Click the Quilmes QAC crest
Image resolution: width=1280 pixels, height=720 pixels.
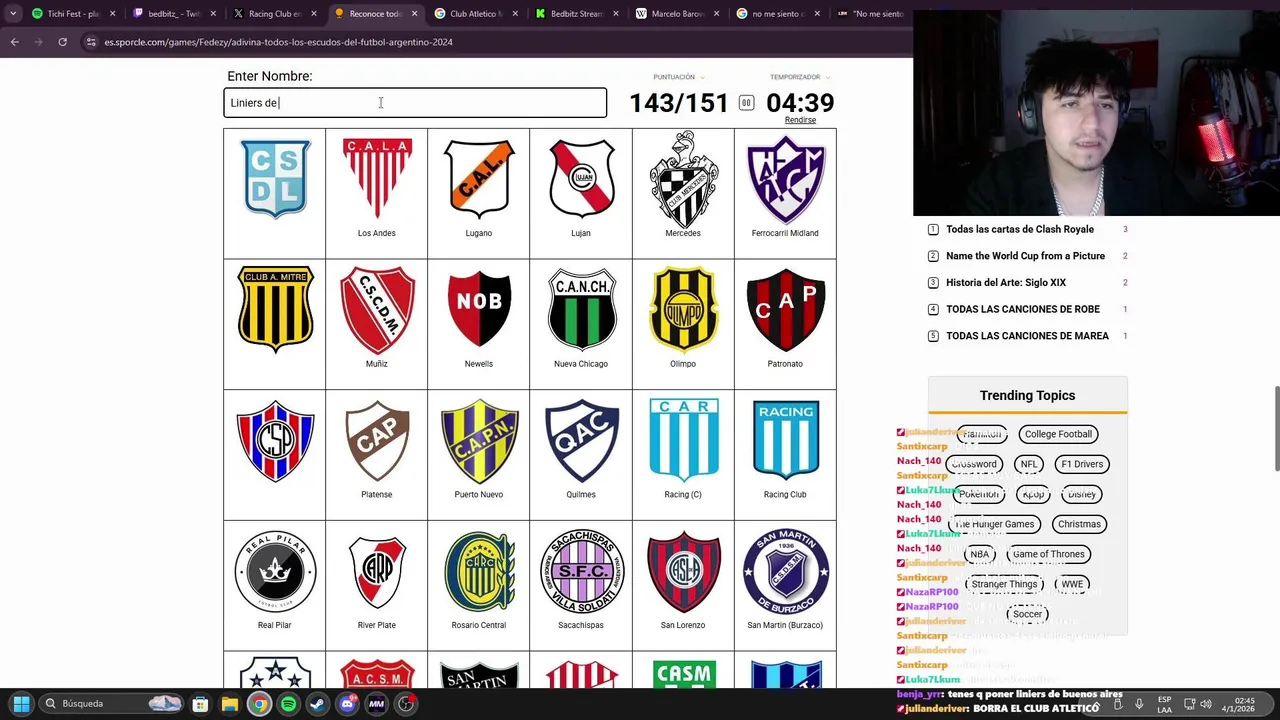coord(581,440)
